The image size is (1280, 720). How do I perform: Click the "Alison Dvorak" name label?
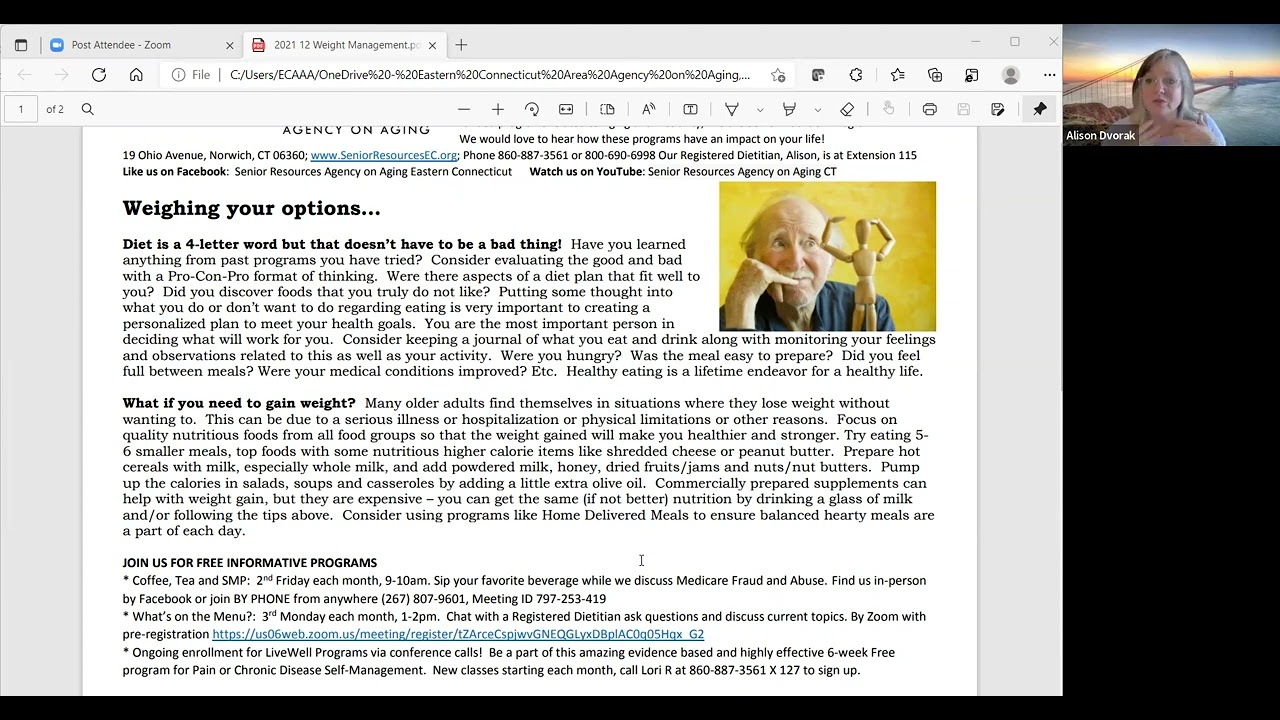pos(1100,136)
